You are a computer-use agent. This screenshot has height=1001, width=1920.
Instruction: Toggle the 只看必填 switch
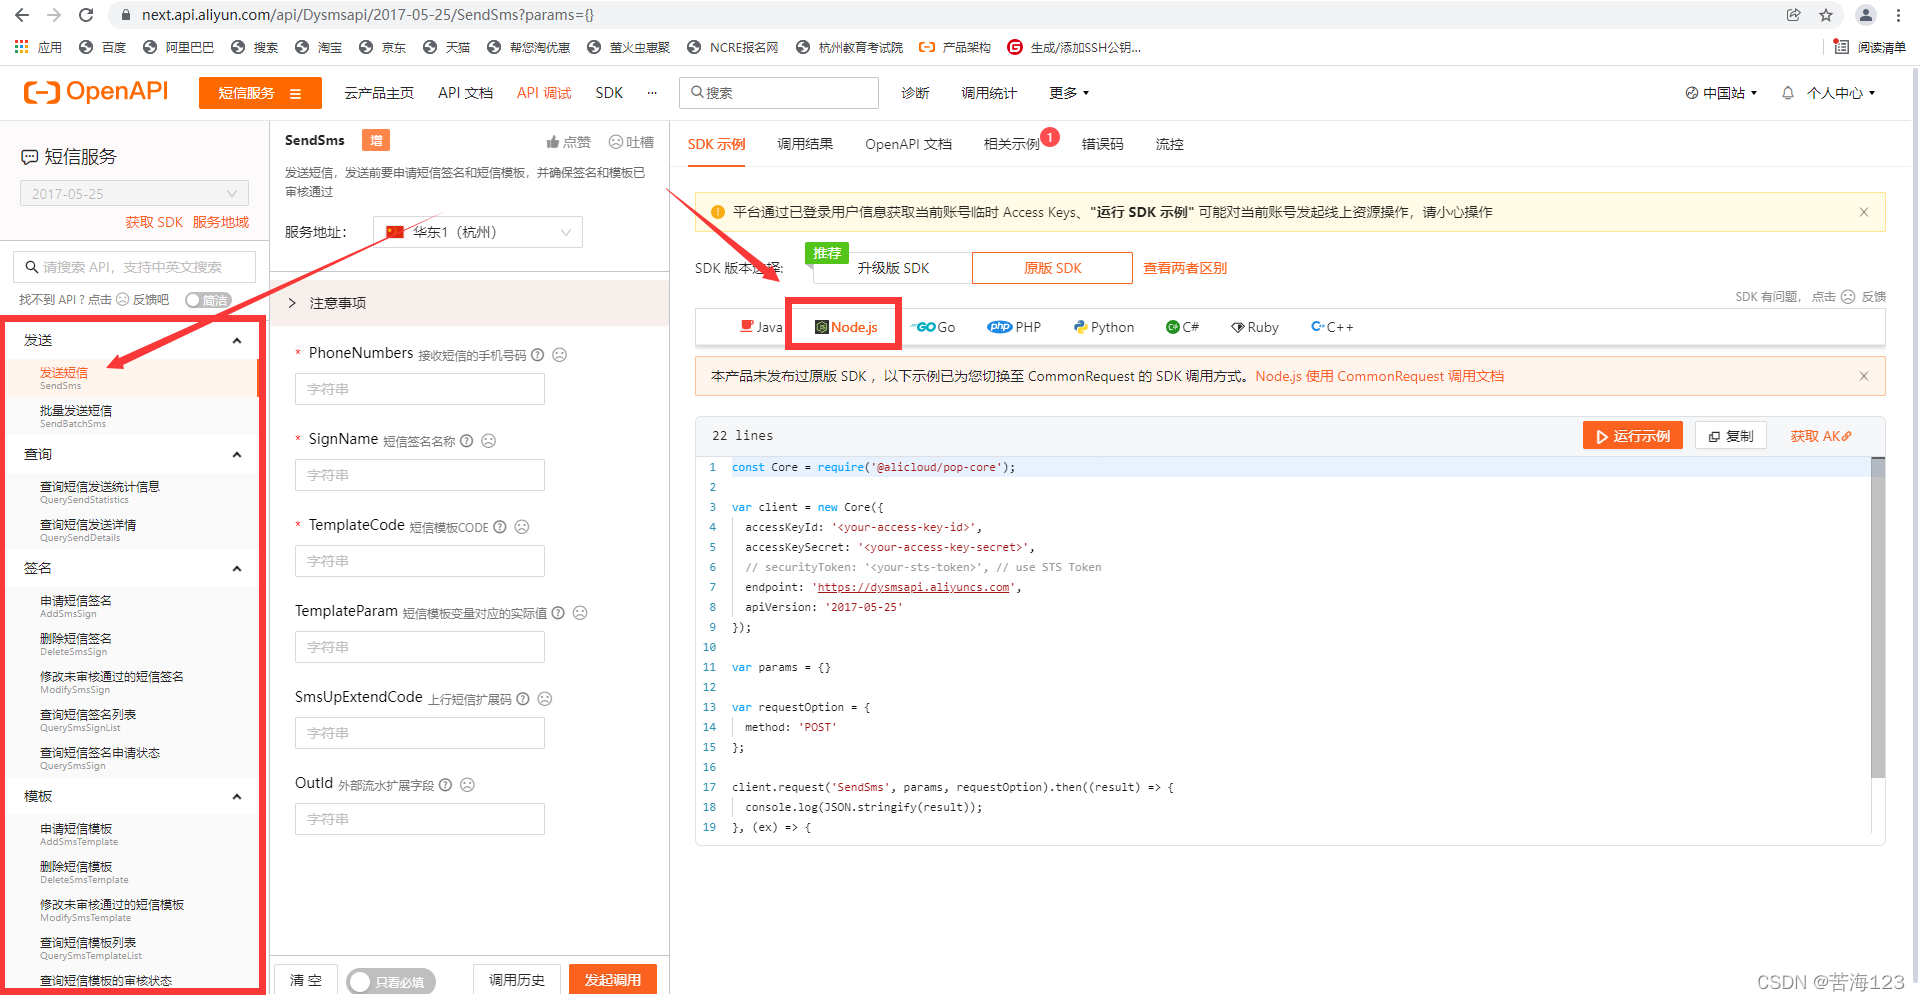[x=391, y=982]
